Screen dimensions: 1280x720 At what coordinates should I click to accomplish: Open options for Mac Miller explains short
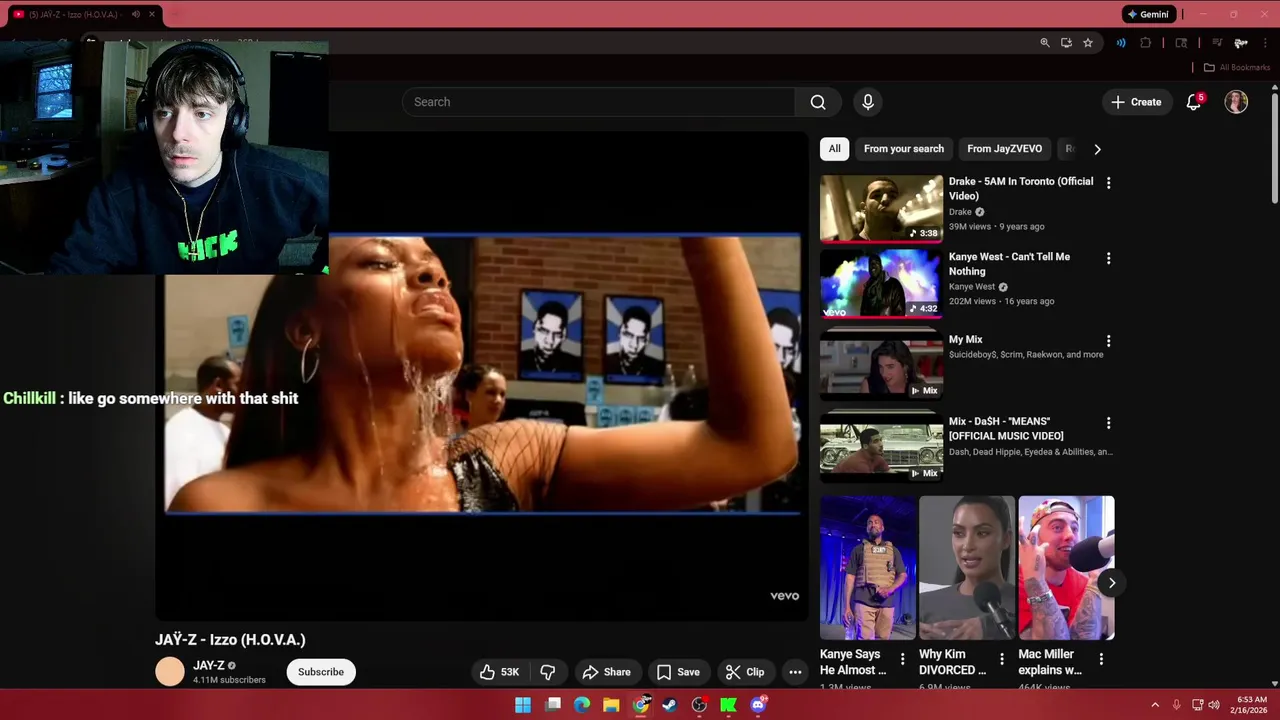(x=1101, y=659)
